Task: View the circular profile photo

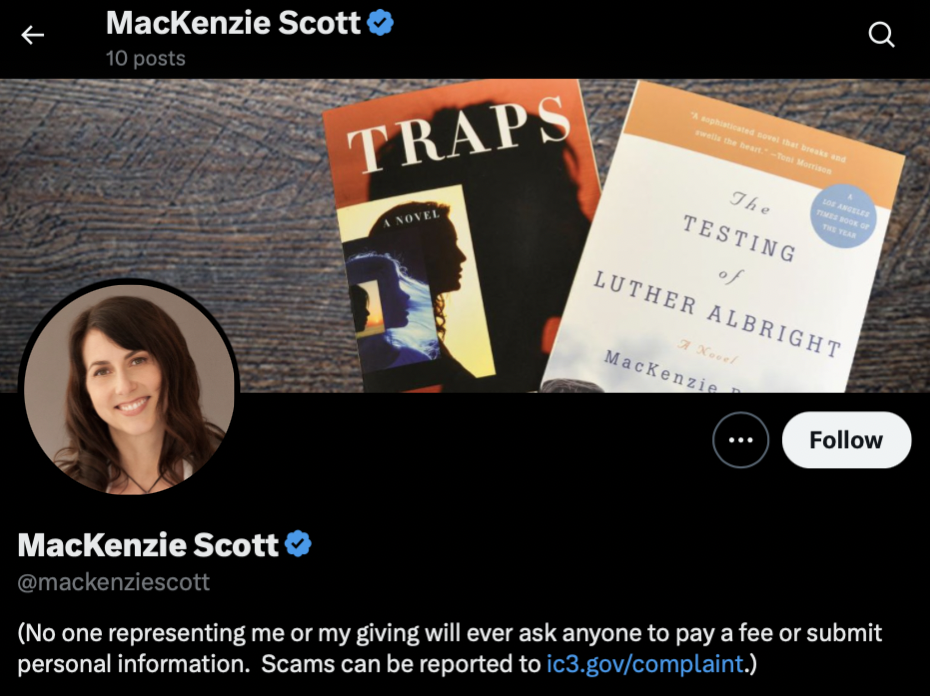Action: pyautogui.click(x=129, y=387)
